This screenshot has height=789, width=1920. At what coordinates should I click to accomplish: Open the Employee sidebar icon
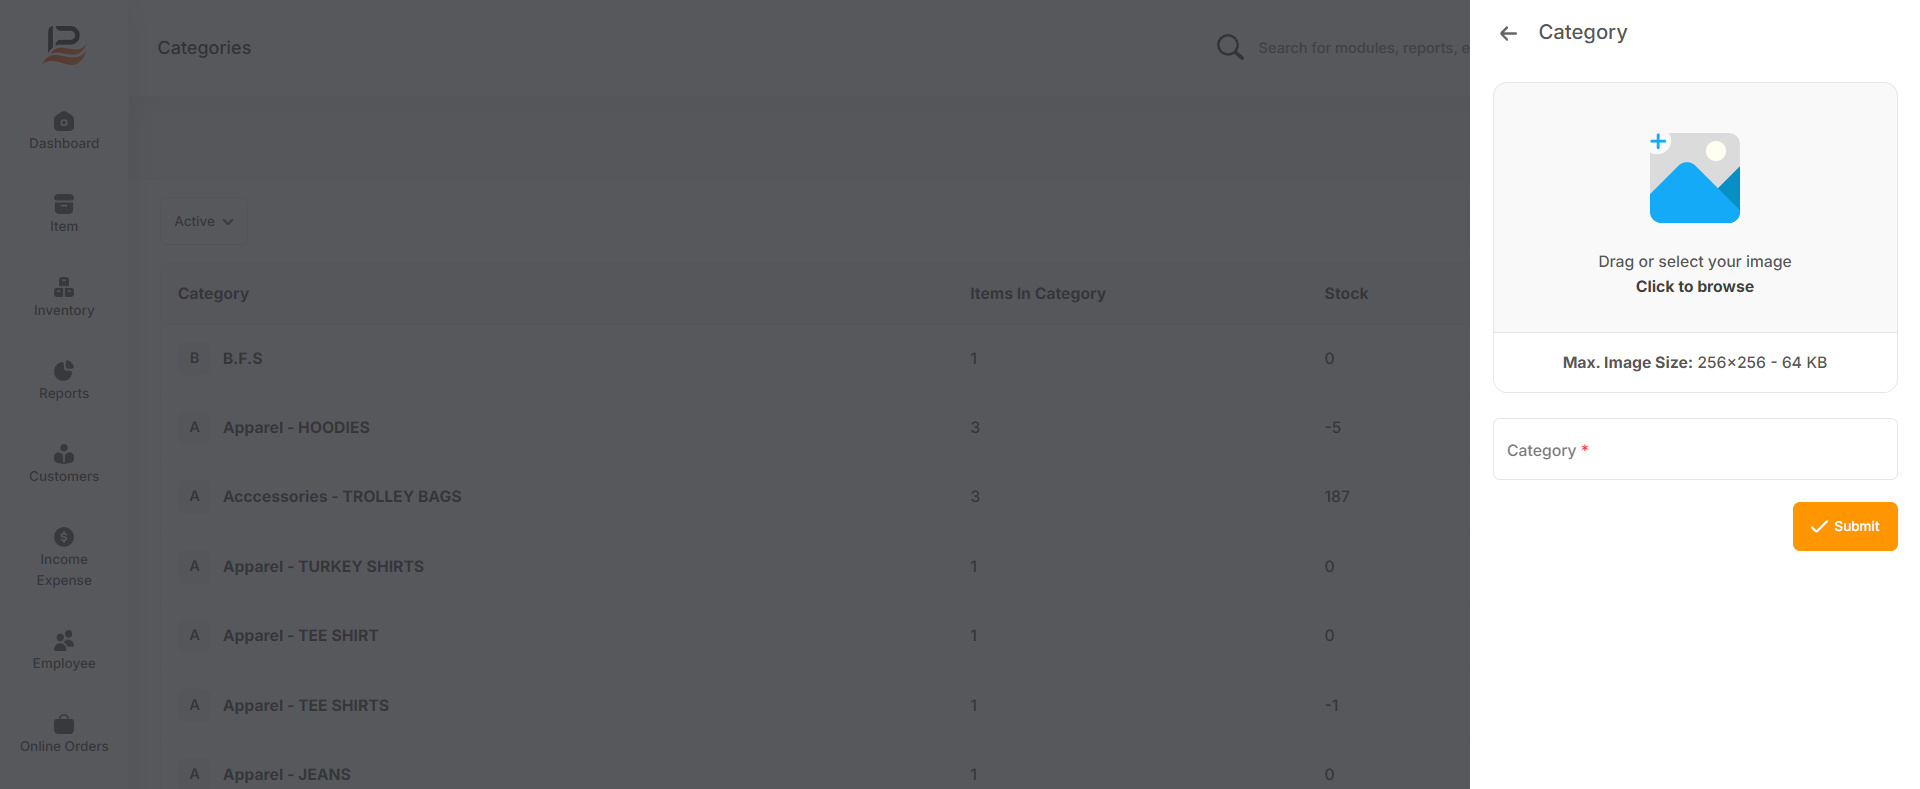pyautogui.click(x=64, y=640)
